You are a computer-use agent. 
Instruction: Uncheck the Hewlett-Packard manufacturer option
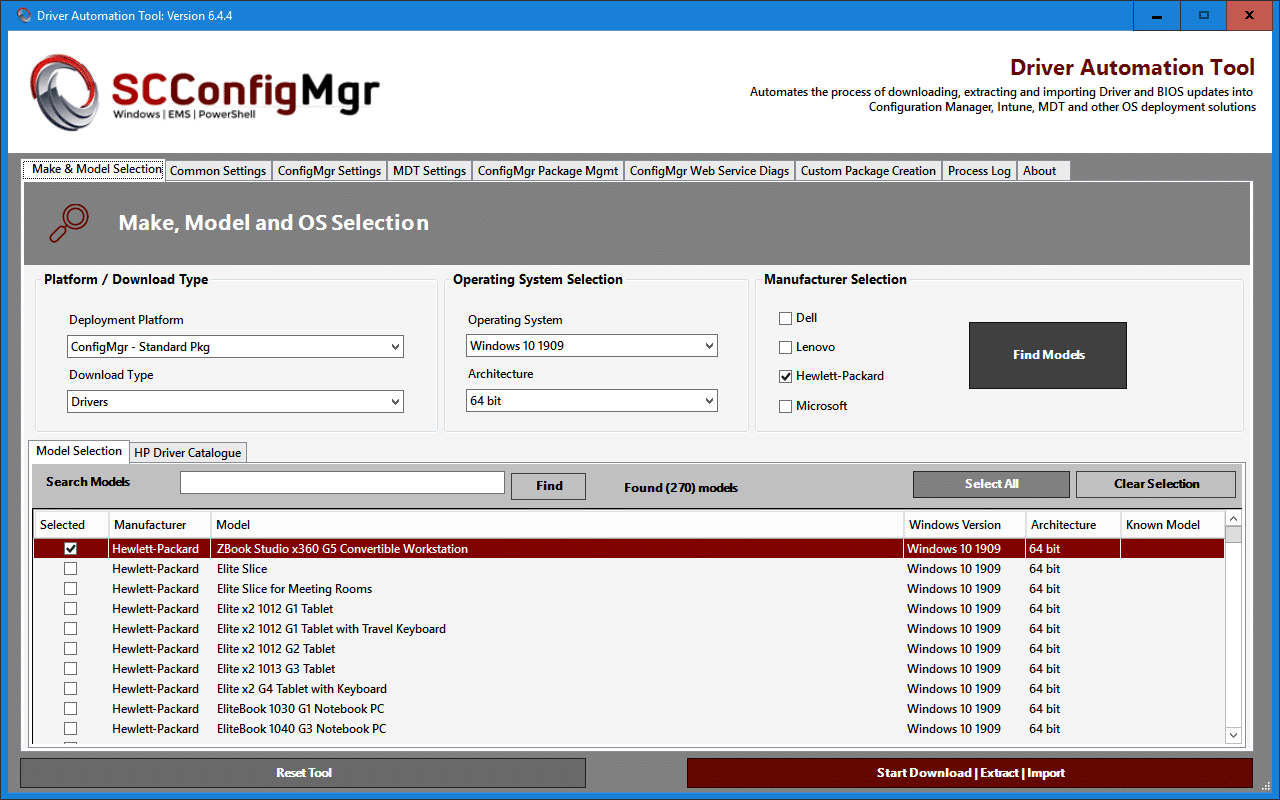click(x=785, y=376)
